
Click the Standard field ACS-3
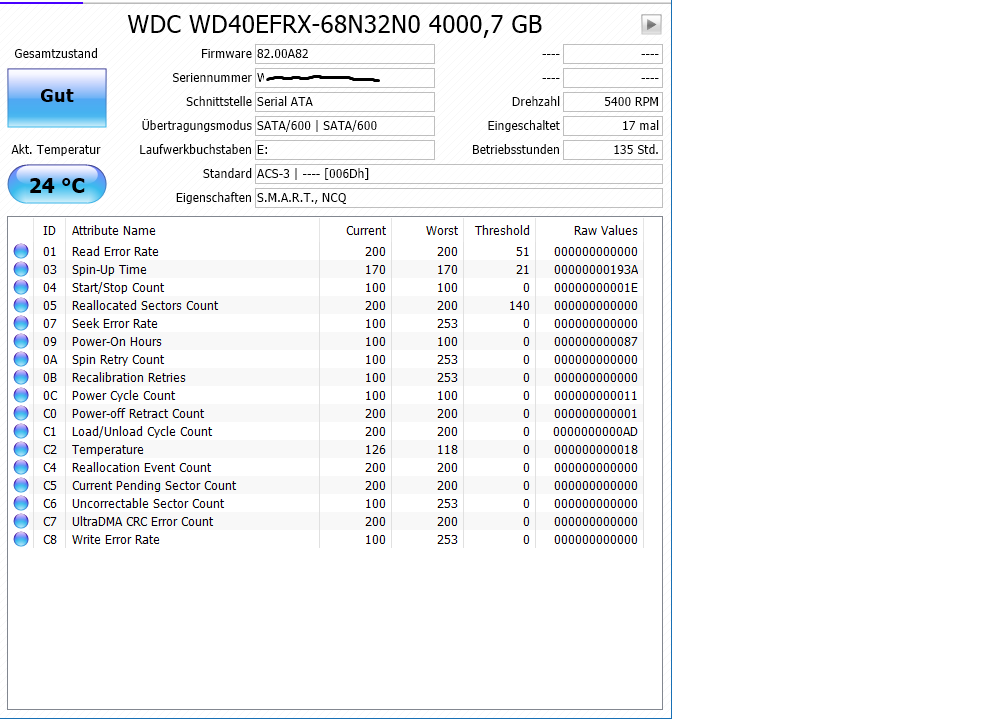click(458, 174)
